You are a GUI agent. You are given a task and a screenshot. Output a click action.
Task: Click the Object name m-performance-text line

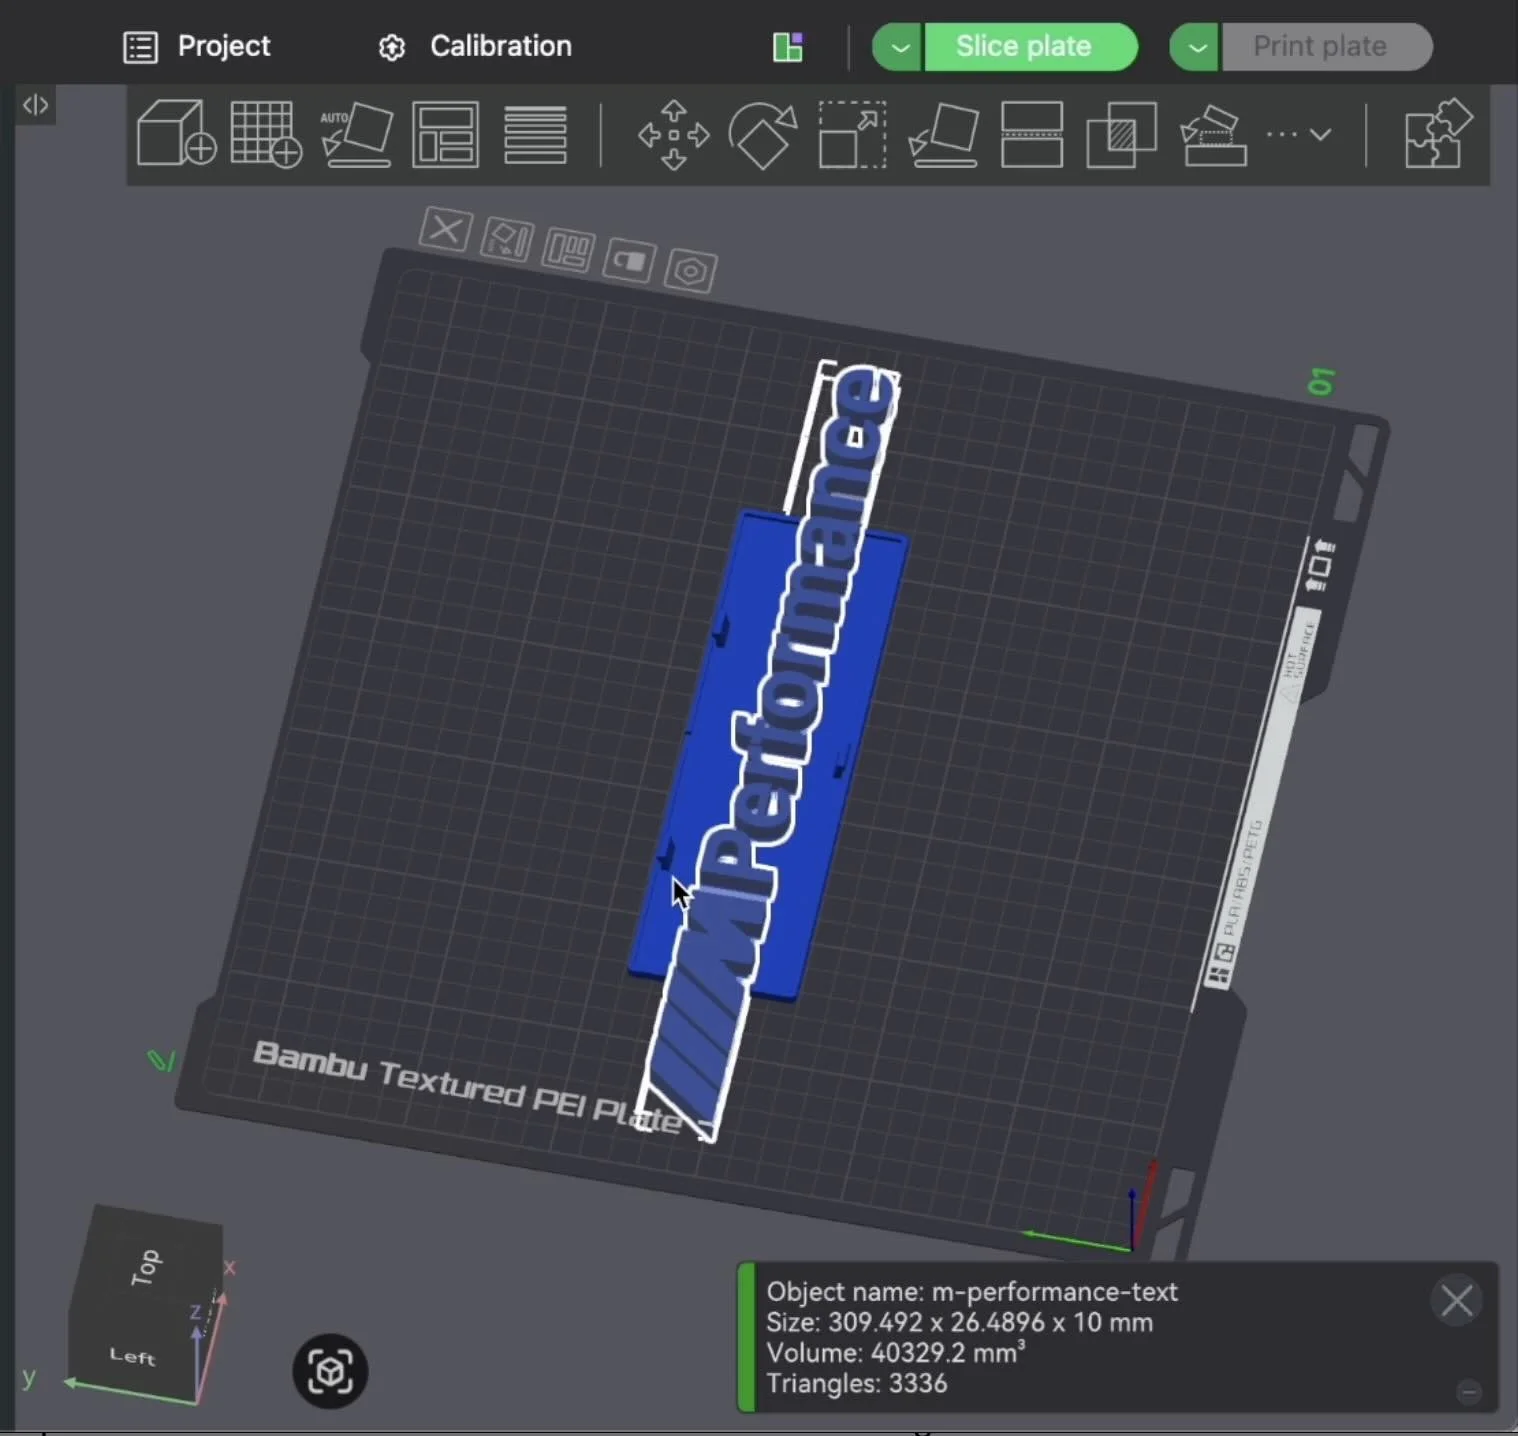click(972, 1291)
